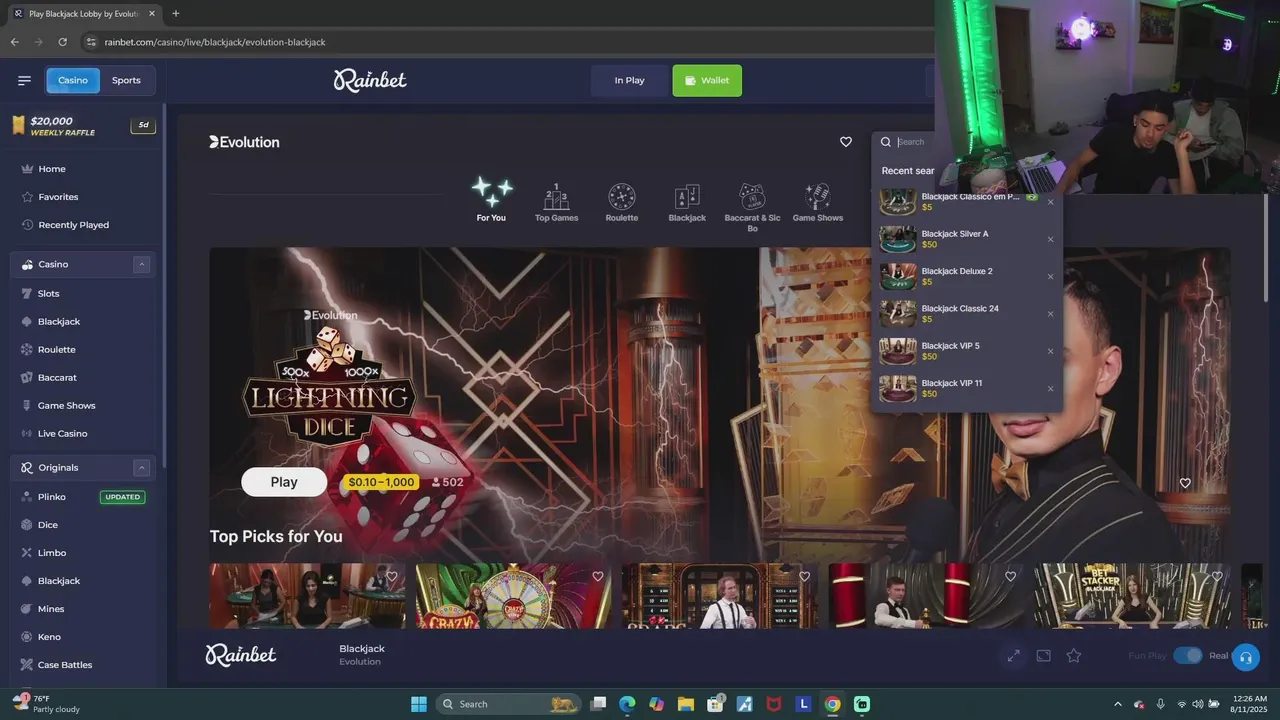
Task: Select the Blackjack category tab
Action: coord(687,203)
